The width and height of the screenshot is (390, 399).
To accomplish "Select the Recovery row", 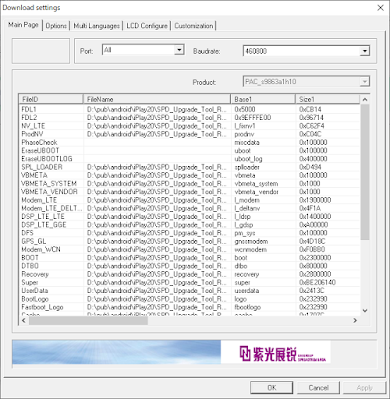I will (x=189, y=274).
